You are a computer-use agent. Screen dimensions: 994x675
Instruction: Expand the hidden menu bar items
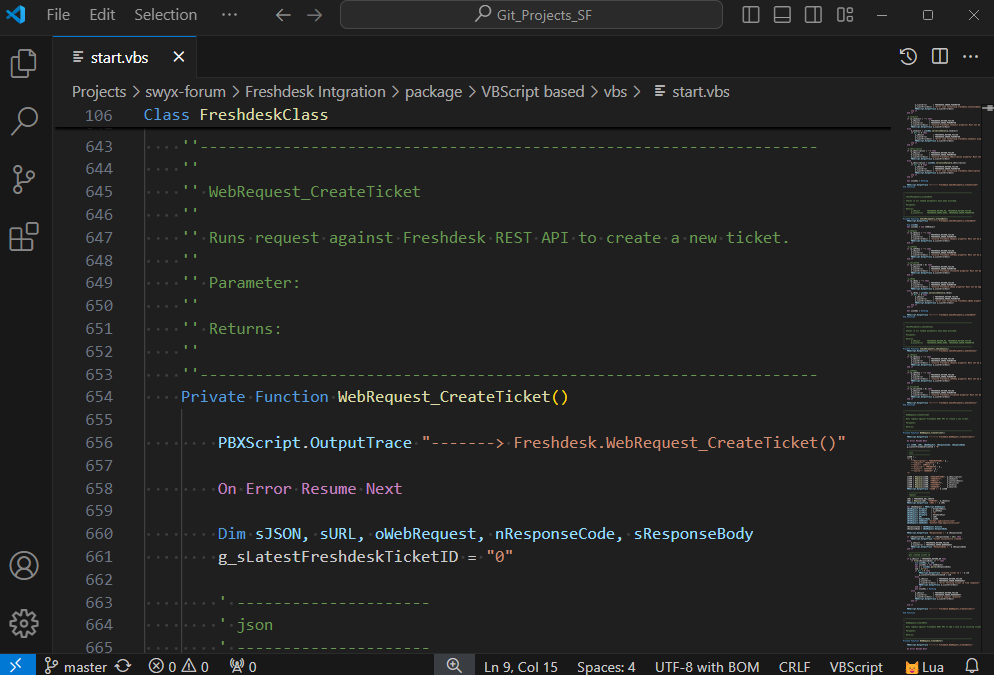click(229, 15)
